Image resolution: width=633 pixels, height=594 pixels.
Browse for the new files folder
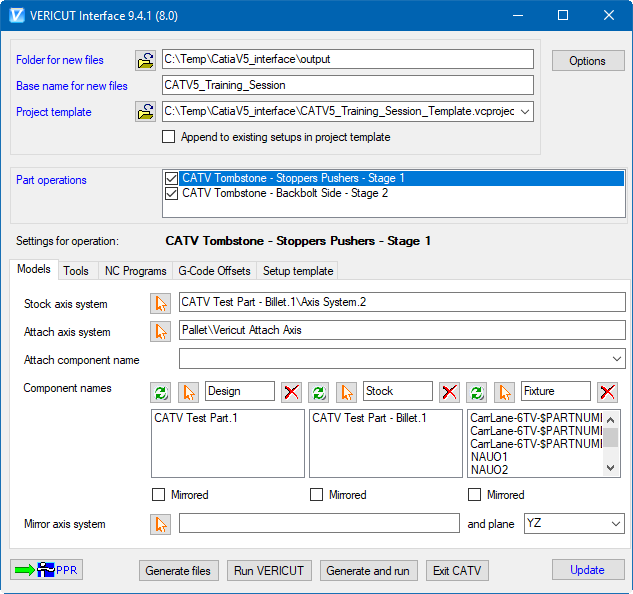tap(145, 61)
